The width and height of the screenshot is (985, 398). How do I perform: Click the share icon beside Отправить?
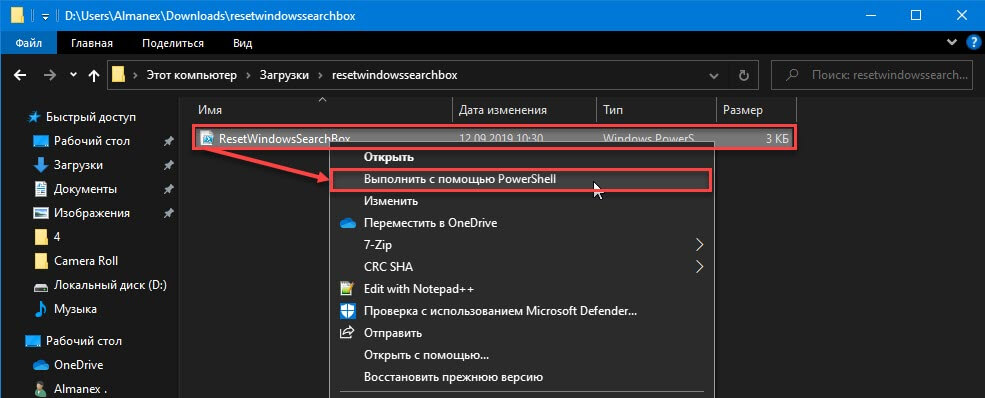[347, 333]
